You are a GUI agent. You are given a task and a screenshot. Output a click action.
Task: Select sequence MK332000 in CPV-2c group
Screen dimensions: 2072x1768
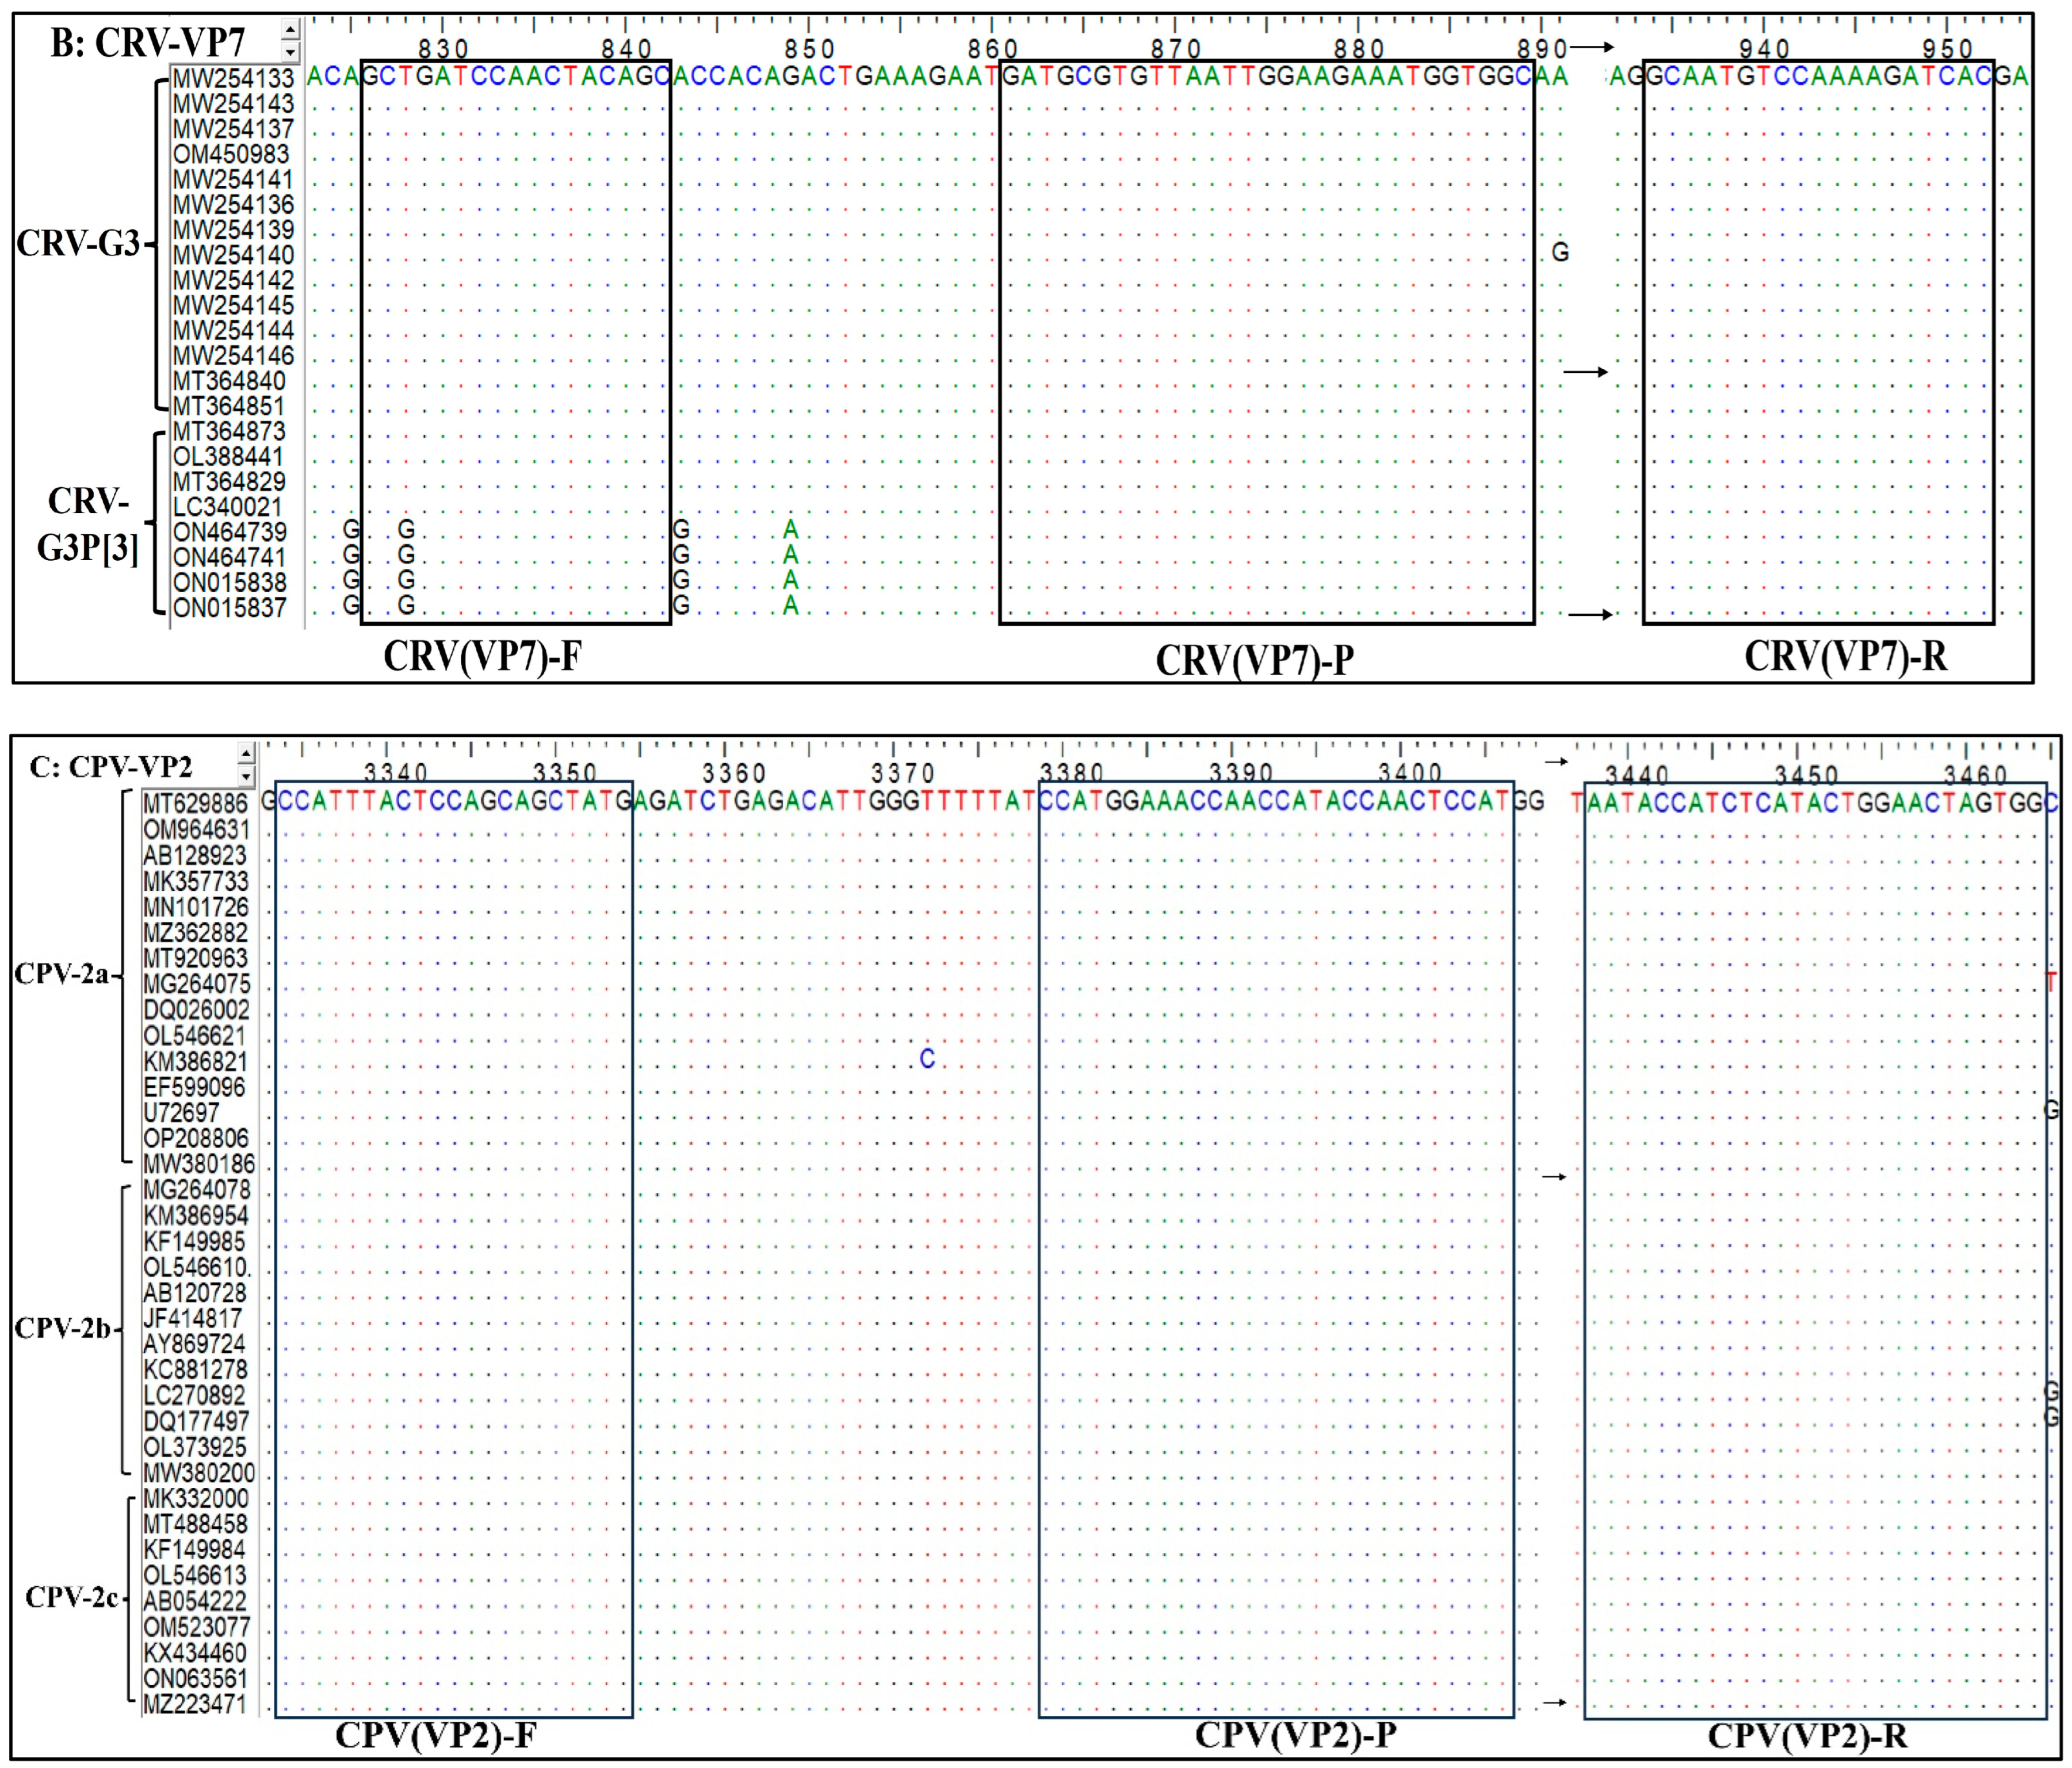pyautogui.click(x=196, y=1499)
